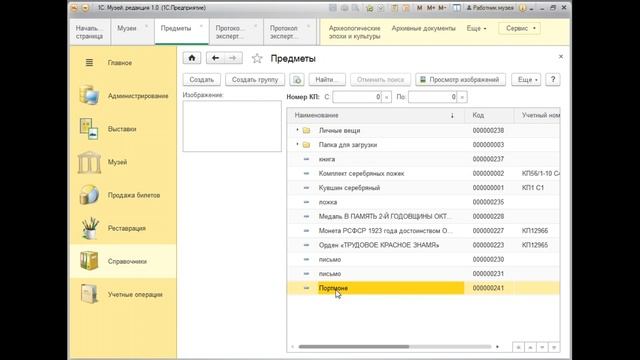The width and height of the screenshot is (640, 360).
Task: Click the Создать button
Action: click(x=202, y=80)
